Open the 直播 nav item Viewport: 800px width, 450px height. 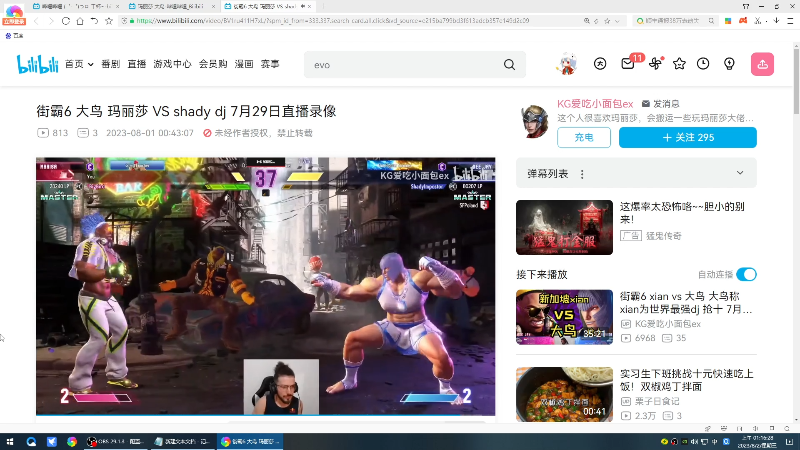[x=136, y=64]
